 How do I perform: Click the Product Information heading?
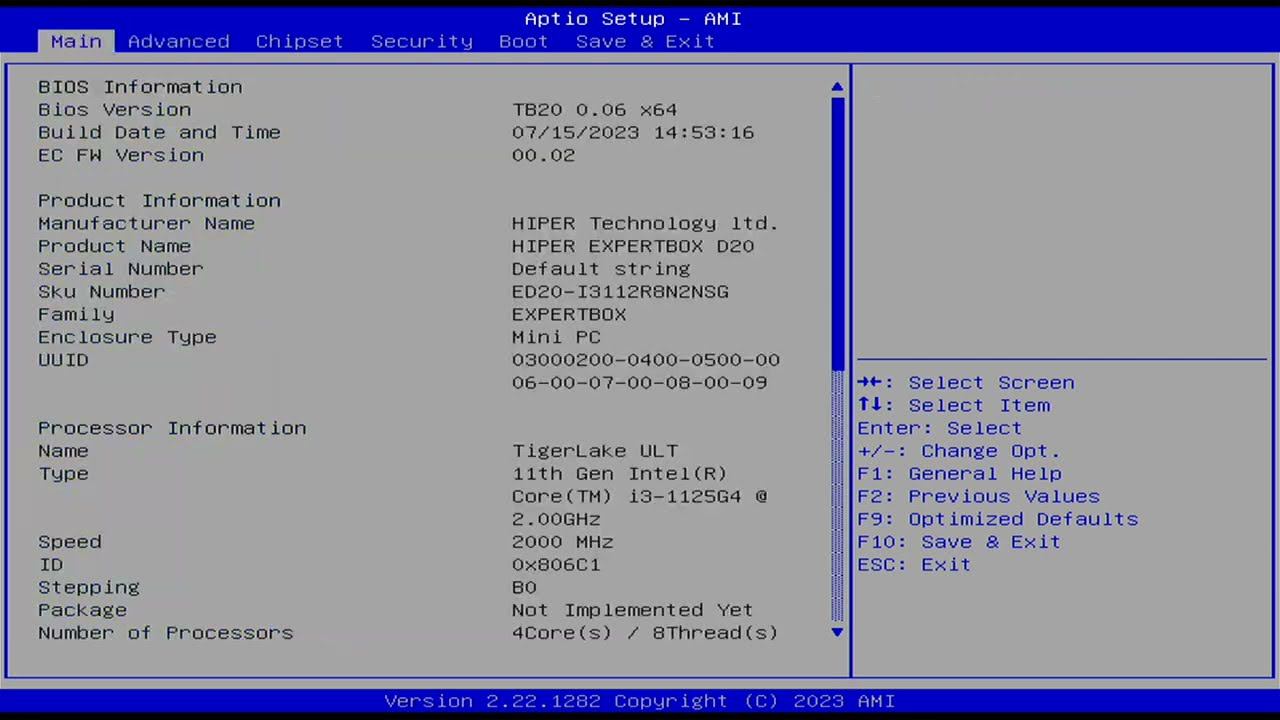click(x=159, y=201)
